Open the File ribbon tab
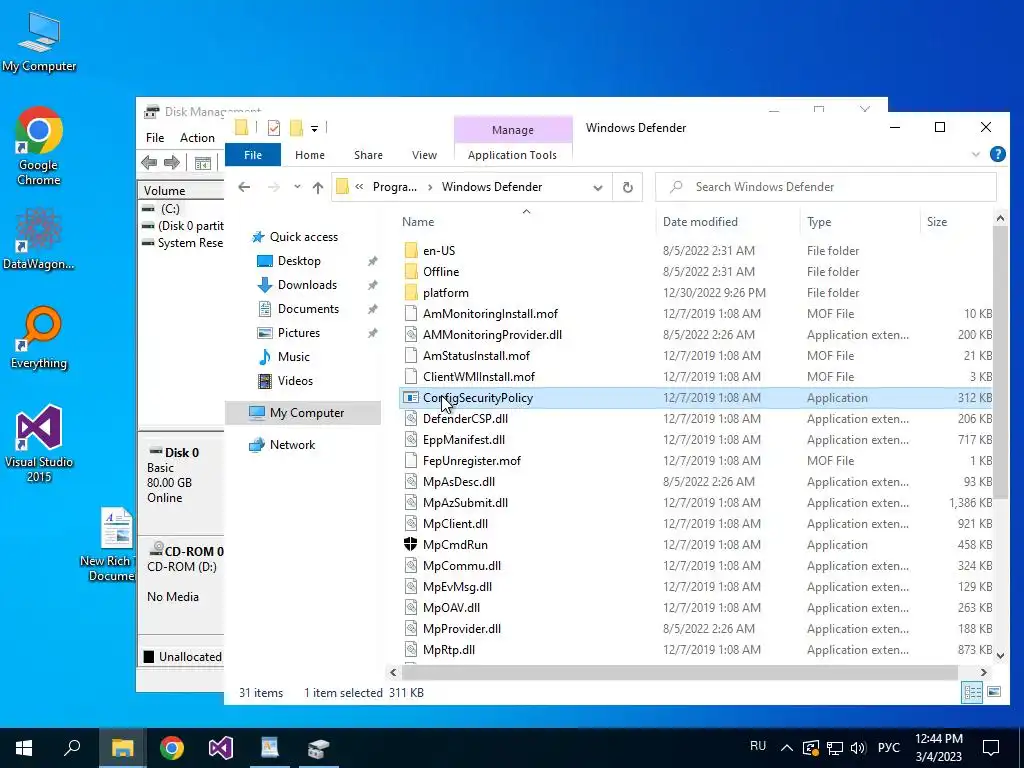 (x=253, y=155)
